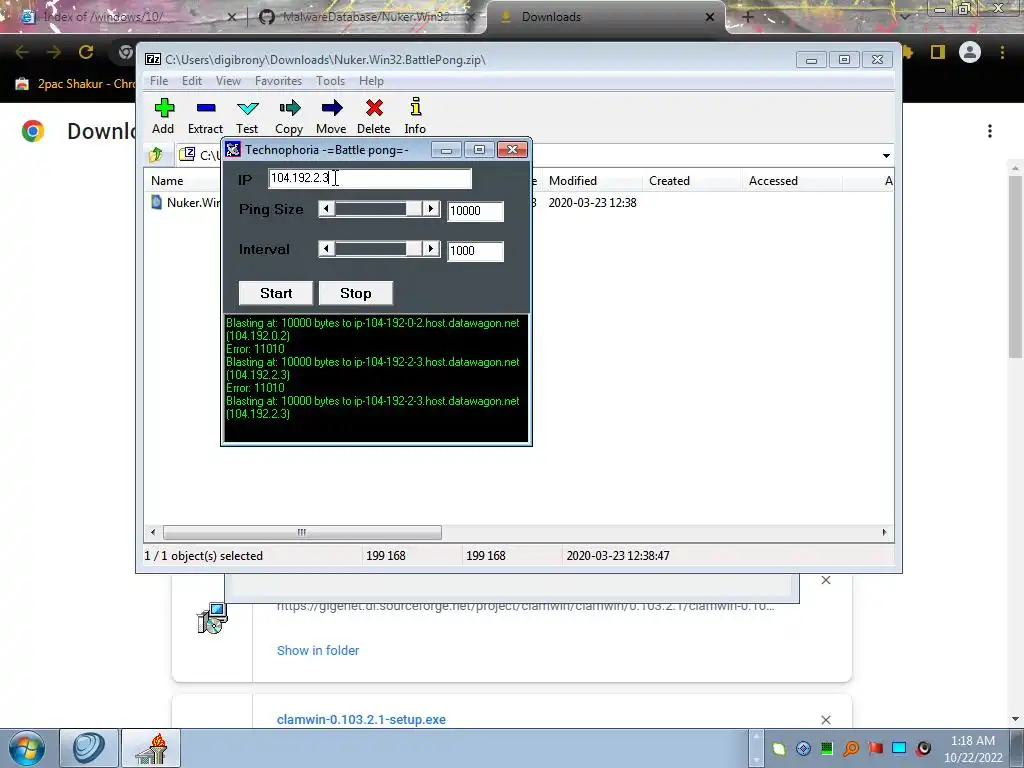Click the Interval slider left arrow
Viewport: 1024px width, 768px height.
(327, 249)
